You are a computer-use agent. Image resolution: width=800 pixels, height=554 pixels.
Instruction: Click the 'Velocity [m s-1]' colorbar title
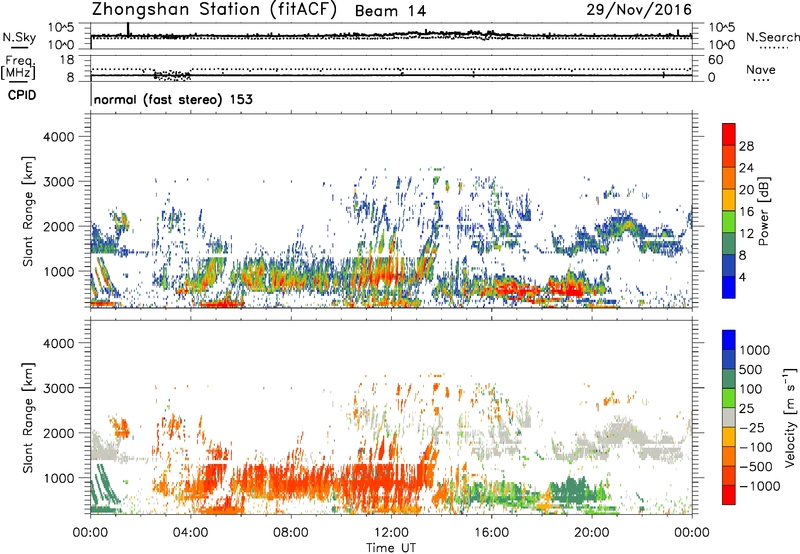click(x=790, y=417)
